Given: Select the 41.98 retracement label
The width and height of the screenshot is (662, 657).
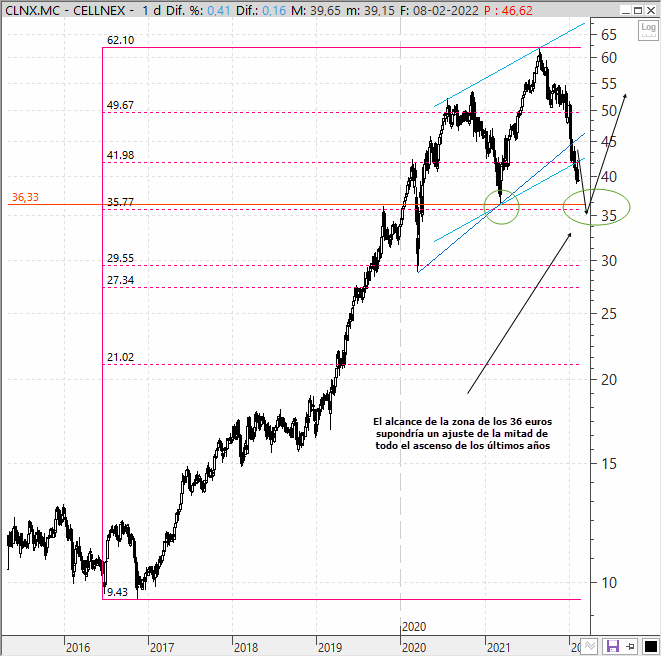Looking at the screenshot, I should (120, 155).
